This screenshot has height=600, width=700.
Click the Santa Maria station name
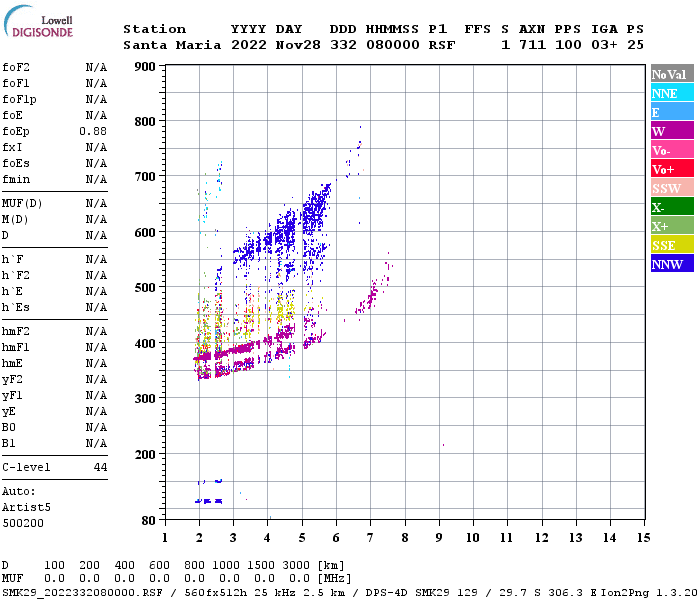[x=172, y=45]
